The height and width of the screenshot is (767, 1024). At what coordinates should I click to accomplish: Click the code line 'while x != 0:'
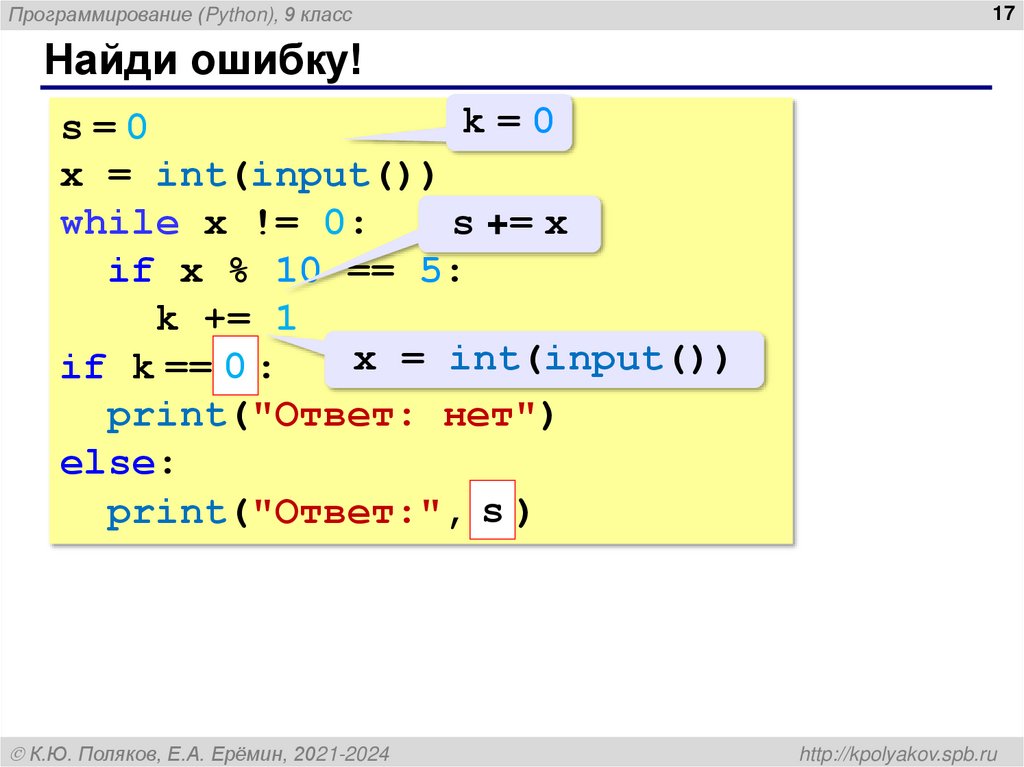click(212, 223)
